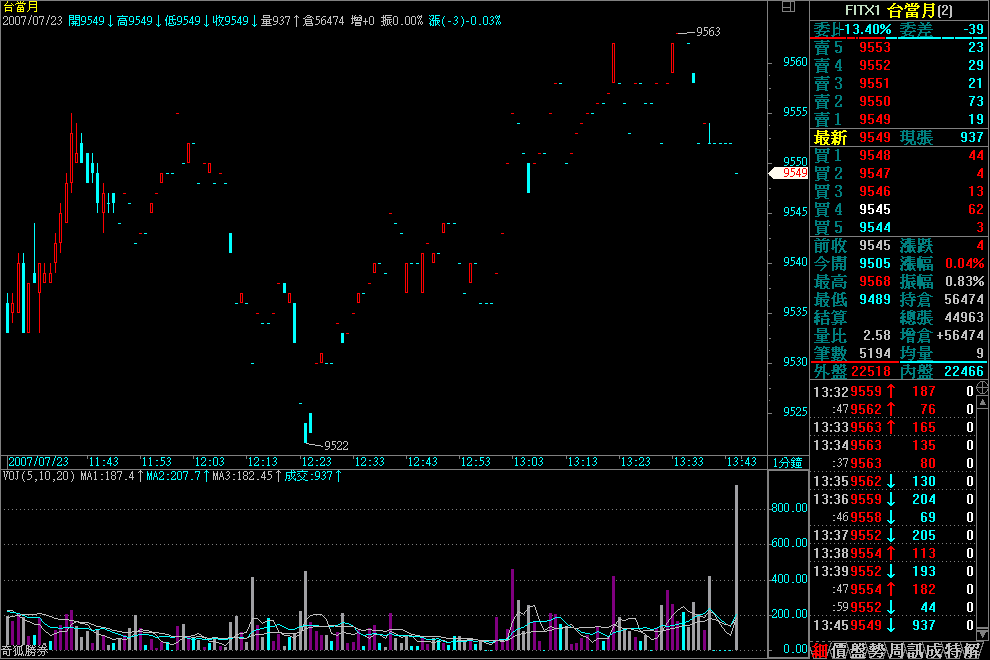
Task: Open the 1分鐘 timeframe selector
Action: (787, 462)
